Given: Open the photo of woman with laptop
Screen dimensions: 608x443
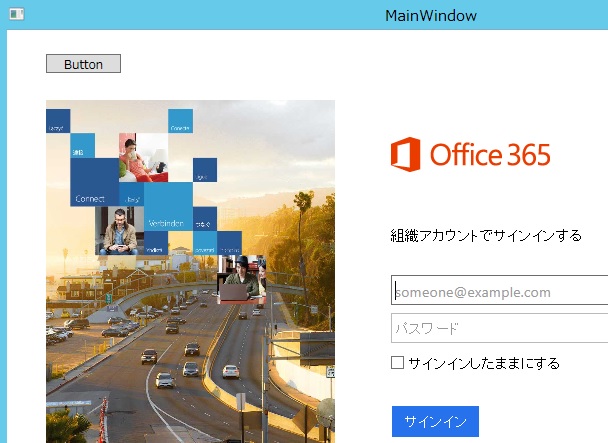Looking at the screenshot, I should coord(242,279).
